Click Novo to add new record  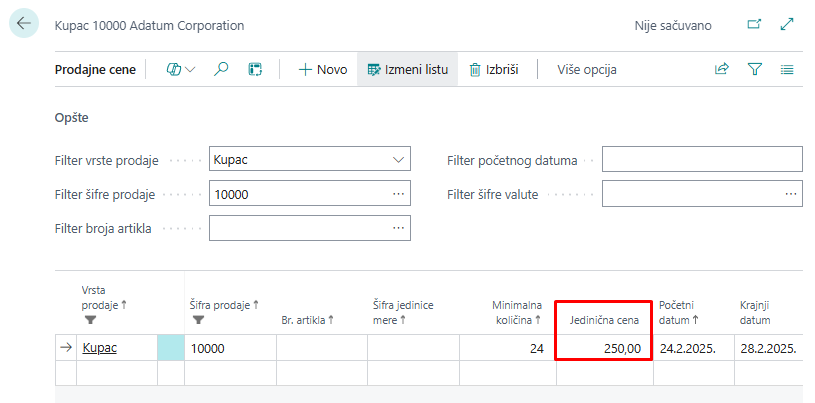tap(323, 69)
